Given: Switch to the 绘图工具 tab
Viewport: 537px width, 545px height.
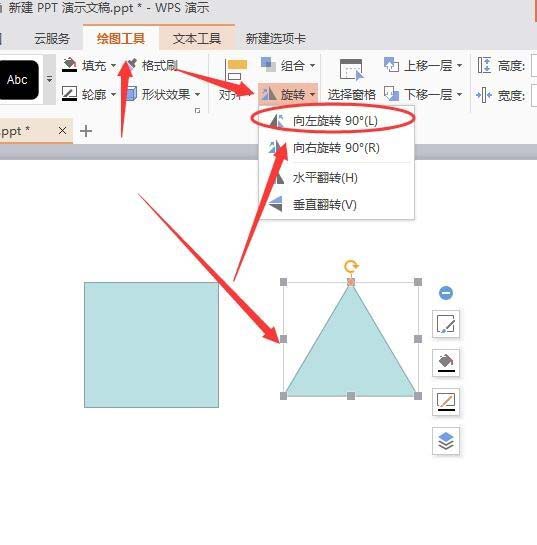Looking at the screenshot, I should pos(121,39).
